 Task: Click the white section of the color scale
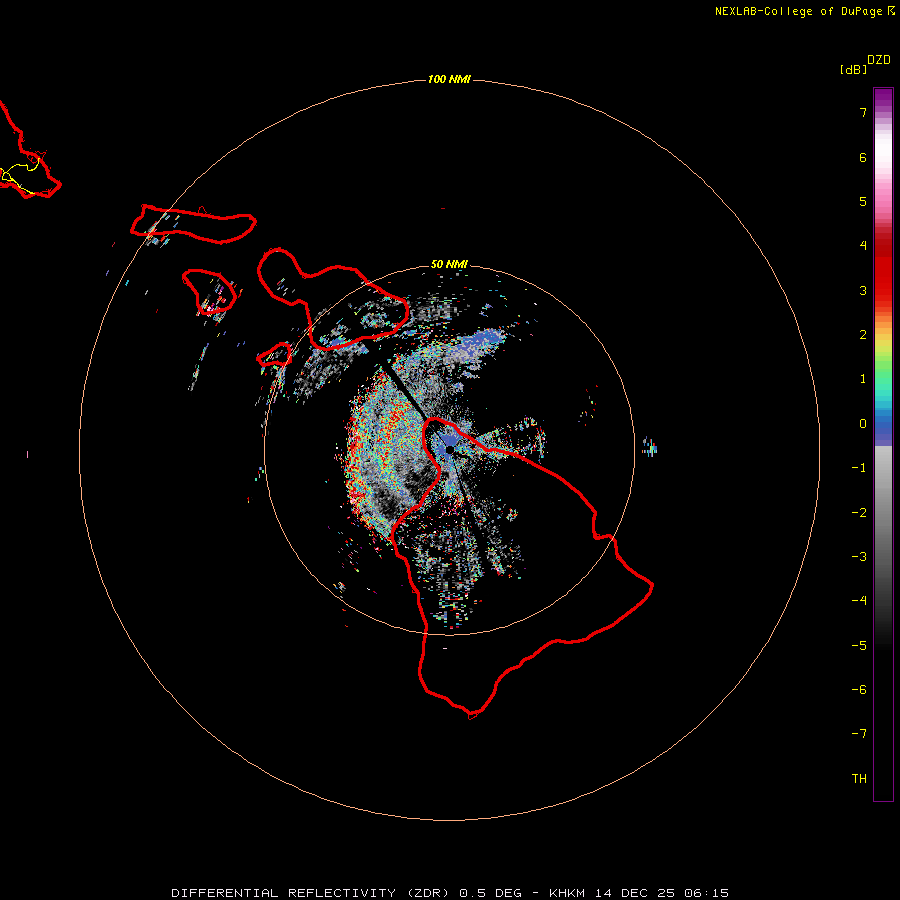(x=883, y=149)
